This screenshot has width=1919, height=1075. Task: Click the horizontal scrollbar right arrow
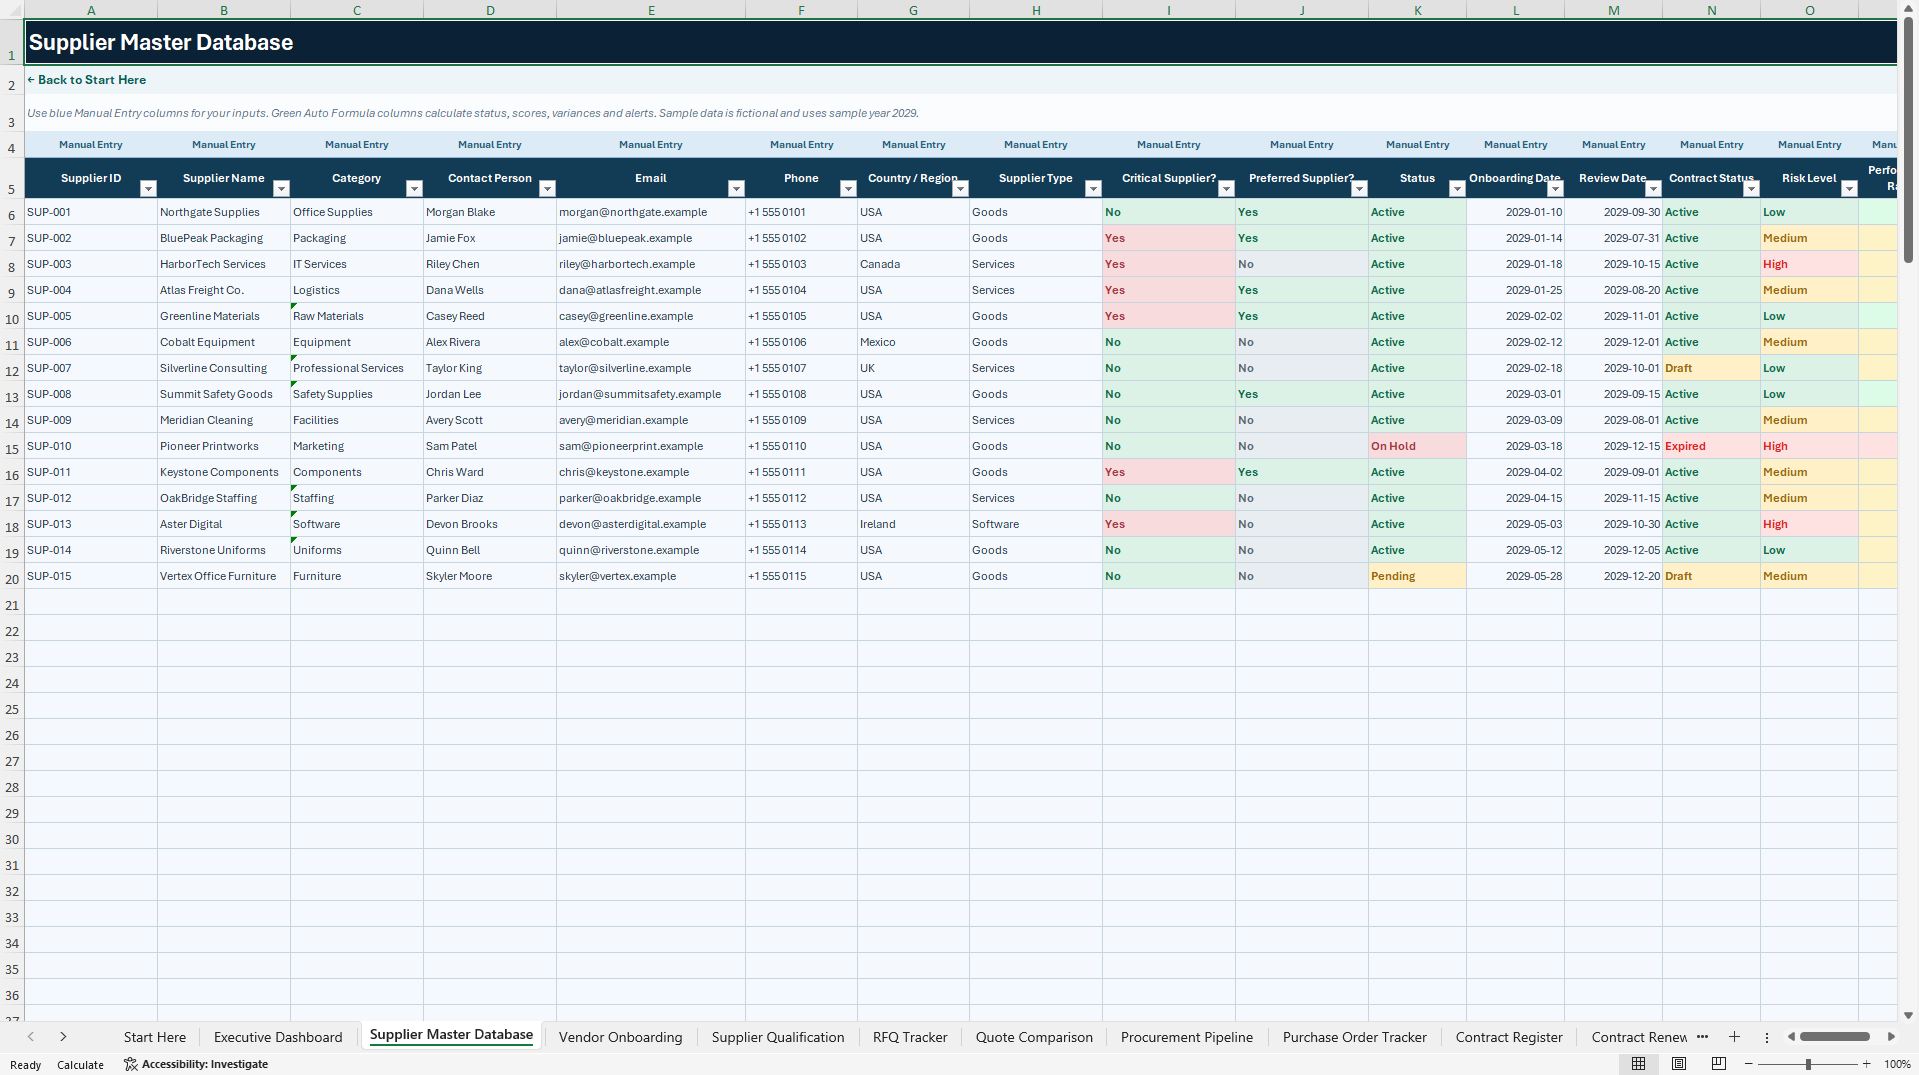1891,1037
